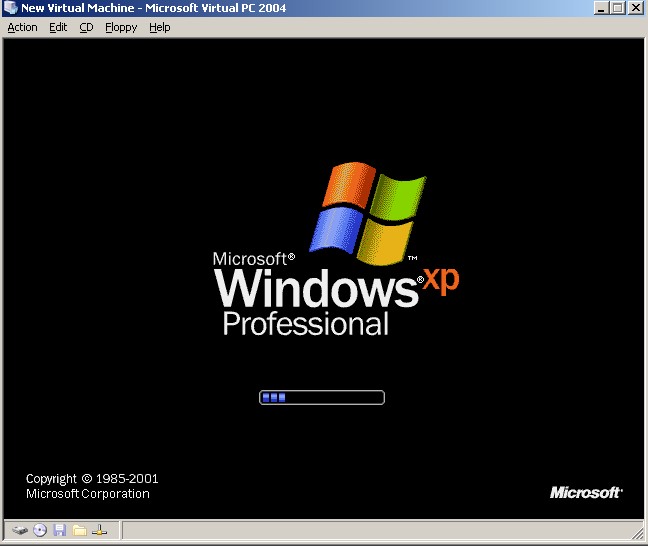The width and height of the screenshot is (648, 546).
Task: Click the hard disk activity icon
Action: (20, 530)
